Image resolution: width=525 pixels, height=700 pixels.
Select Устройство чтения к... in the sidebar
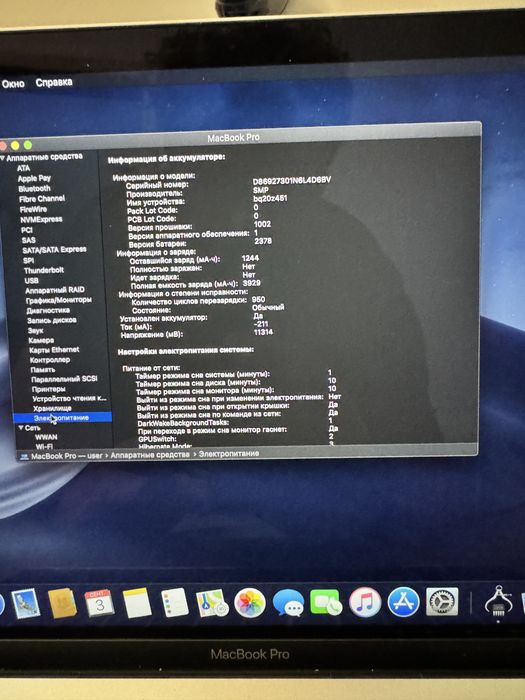(69, 398)
